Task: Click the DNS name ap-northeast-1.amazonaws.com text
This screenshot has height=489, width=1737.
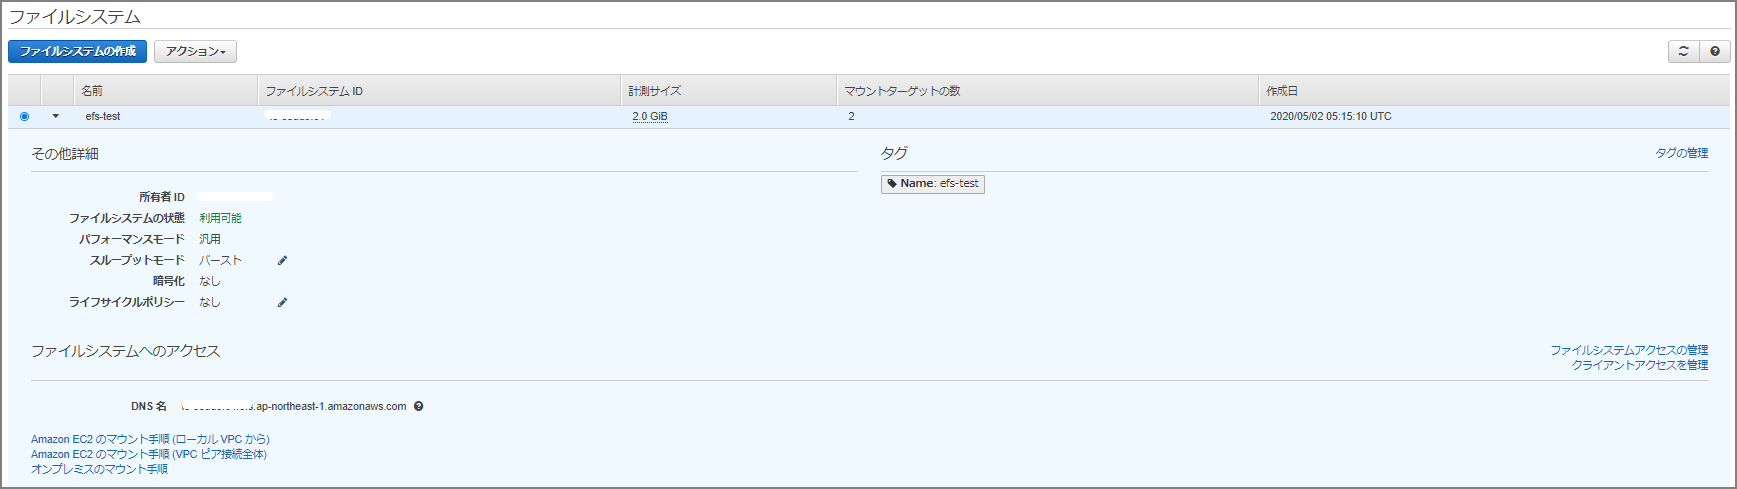Action: click(x=331, y=406)
